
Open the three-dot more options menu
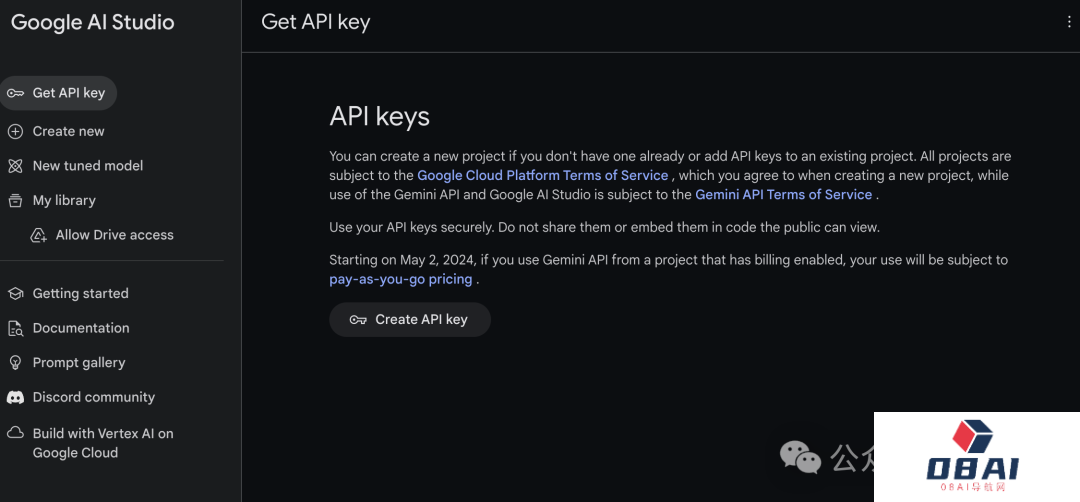click(1069, 22)
